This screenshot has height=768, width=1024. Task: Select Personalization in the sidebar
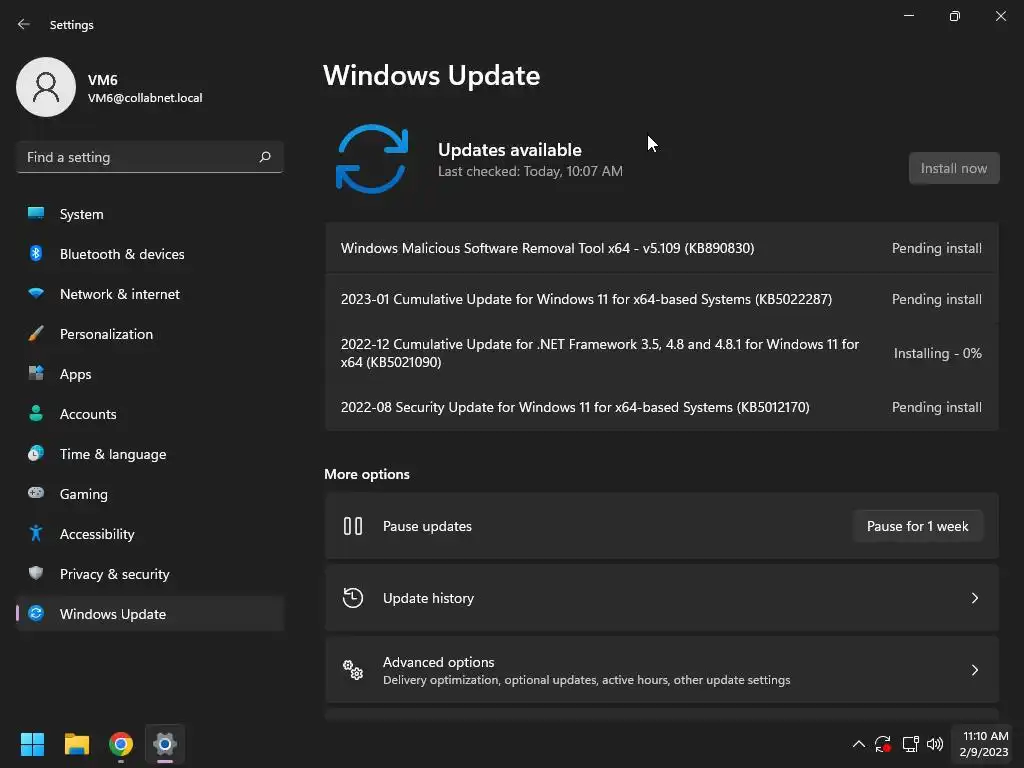[x=150, y=334]
